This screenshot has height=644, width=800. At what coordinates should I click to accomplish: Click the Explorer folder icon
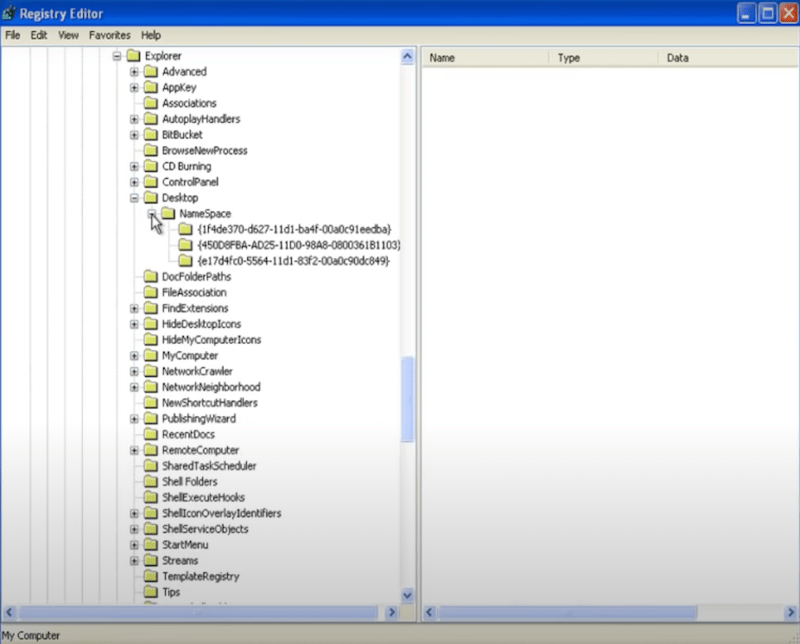tap(133, 56)
